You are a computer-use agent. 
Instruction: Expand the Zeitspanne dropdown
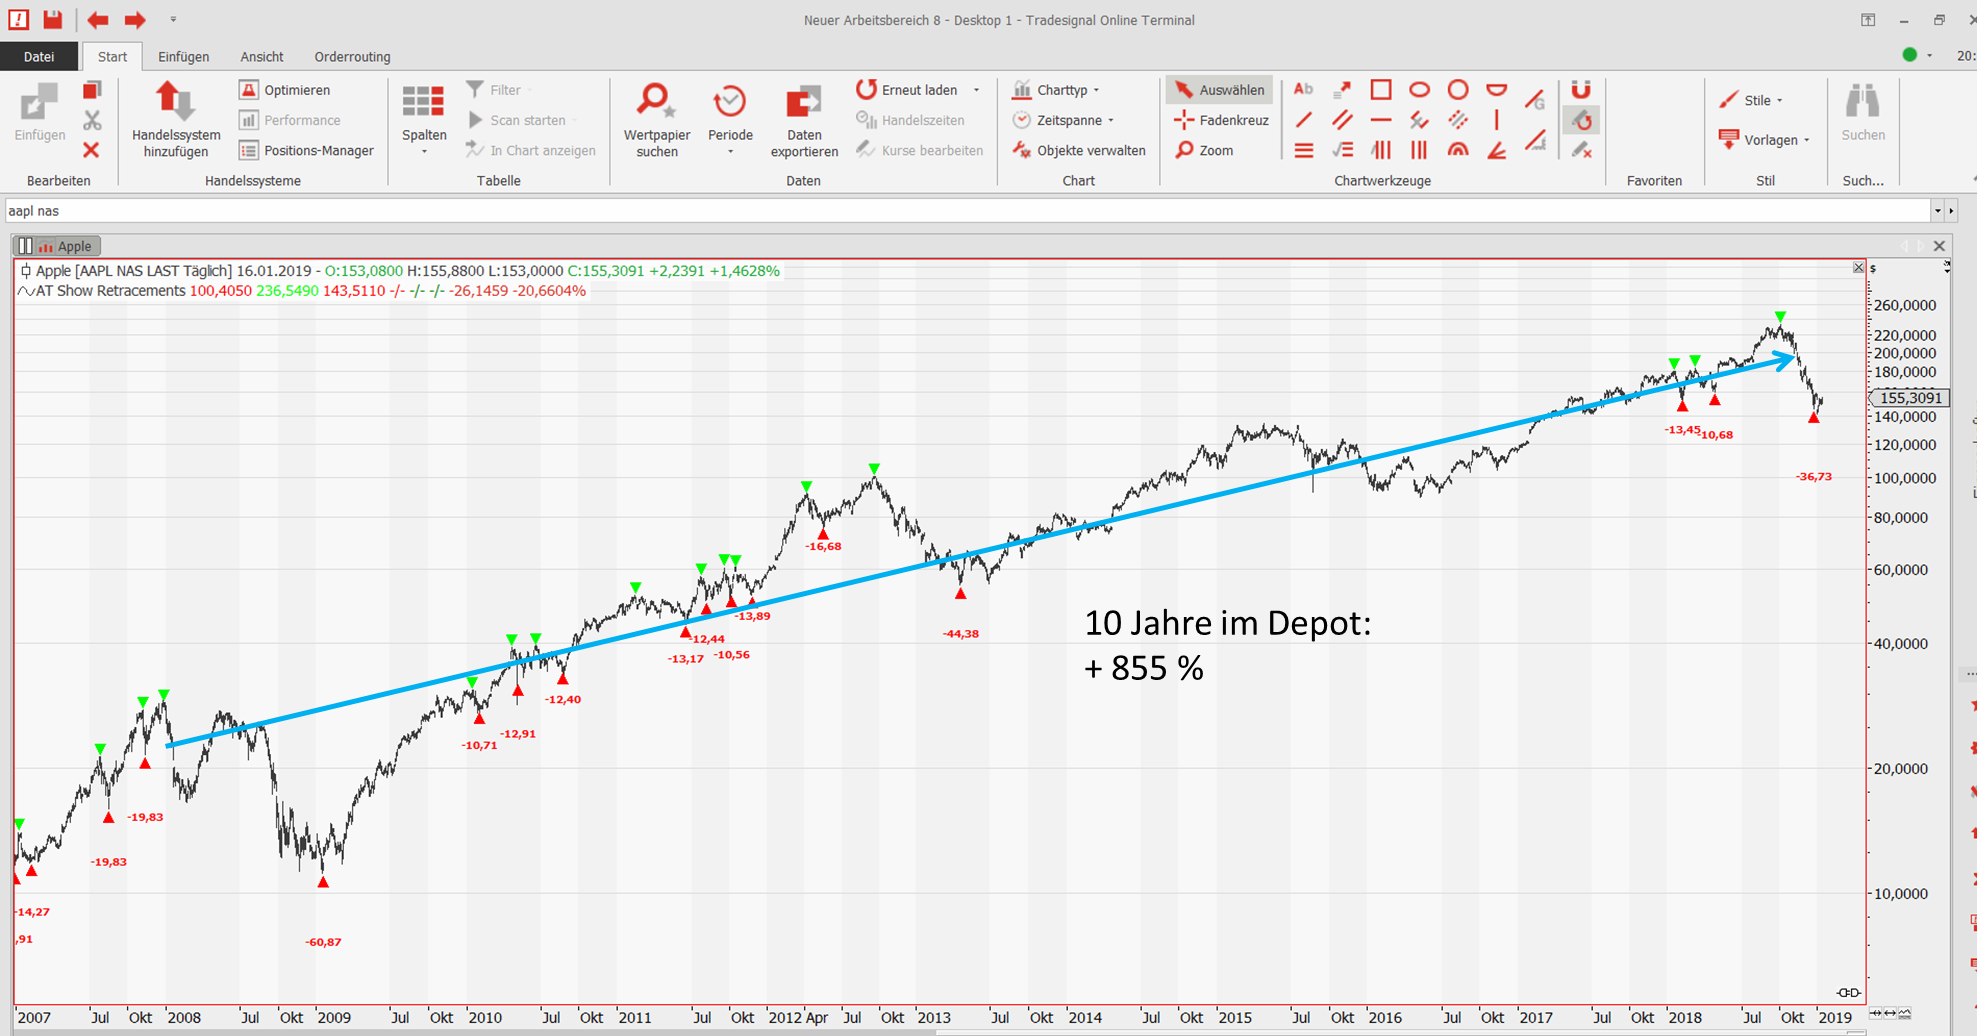1064,120
